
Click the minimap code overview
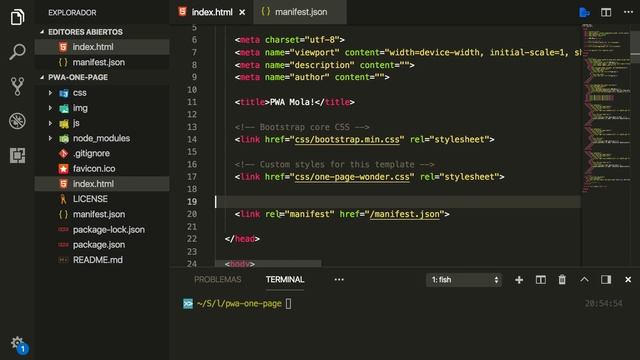pyautogui.click(x=606, y=108)
